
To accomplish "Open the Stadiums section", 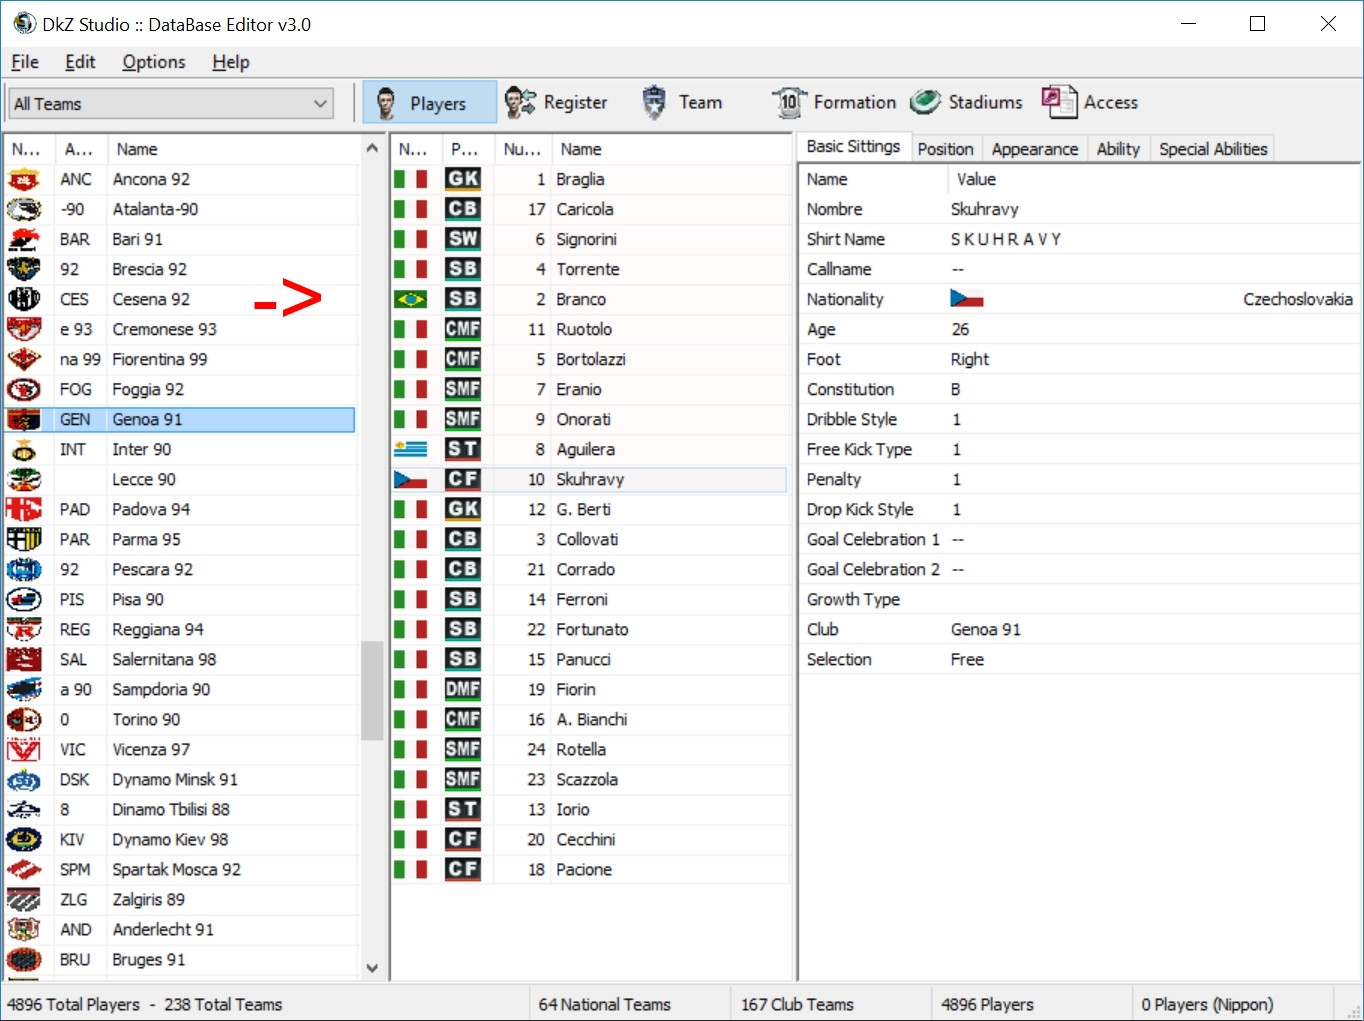I will pyautogui.click(x=967, y=102).
